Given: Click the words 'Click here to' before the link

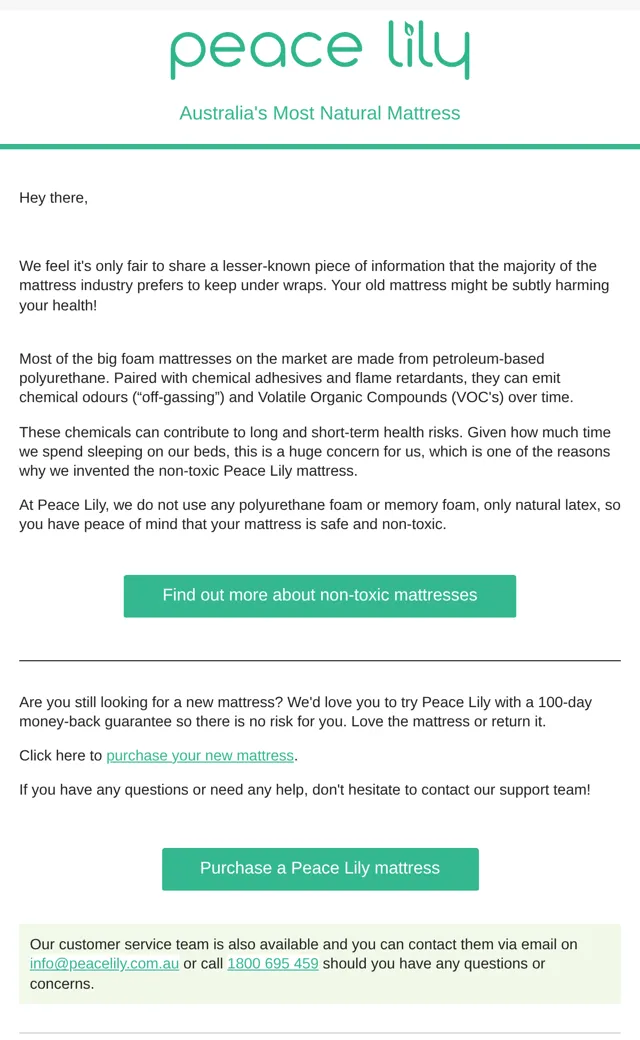Looking at the screenshot, I should [x=61, y=755].
